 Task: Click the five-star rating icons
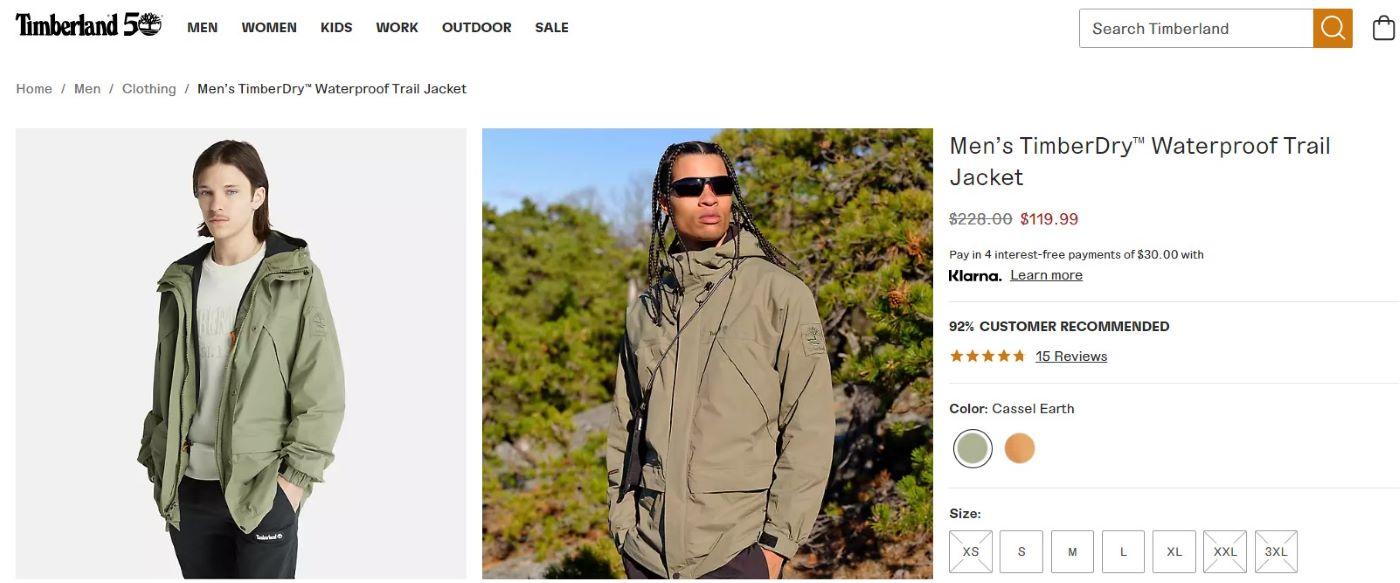point(987,356)
